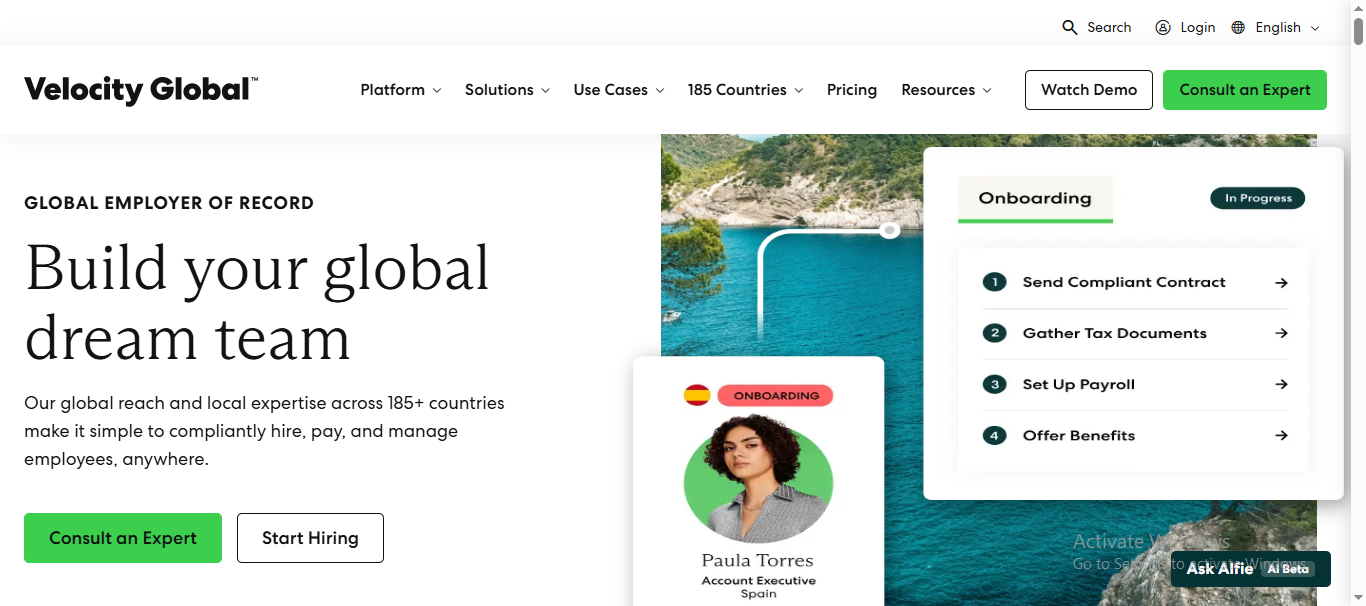This screenshot has height=606, width=1366.
Task: Click the Login link
Action: (x=1198, y=28)
